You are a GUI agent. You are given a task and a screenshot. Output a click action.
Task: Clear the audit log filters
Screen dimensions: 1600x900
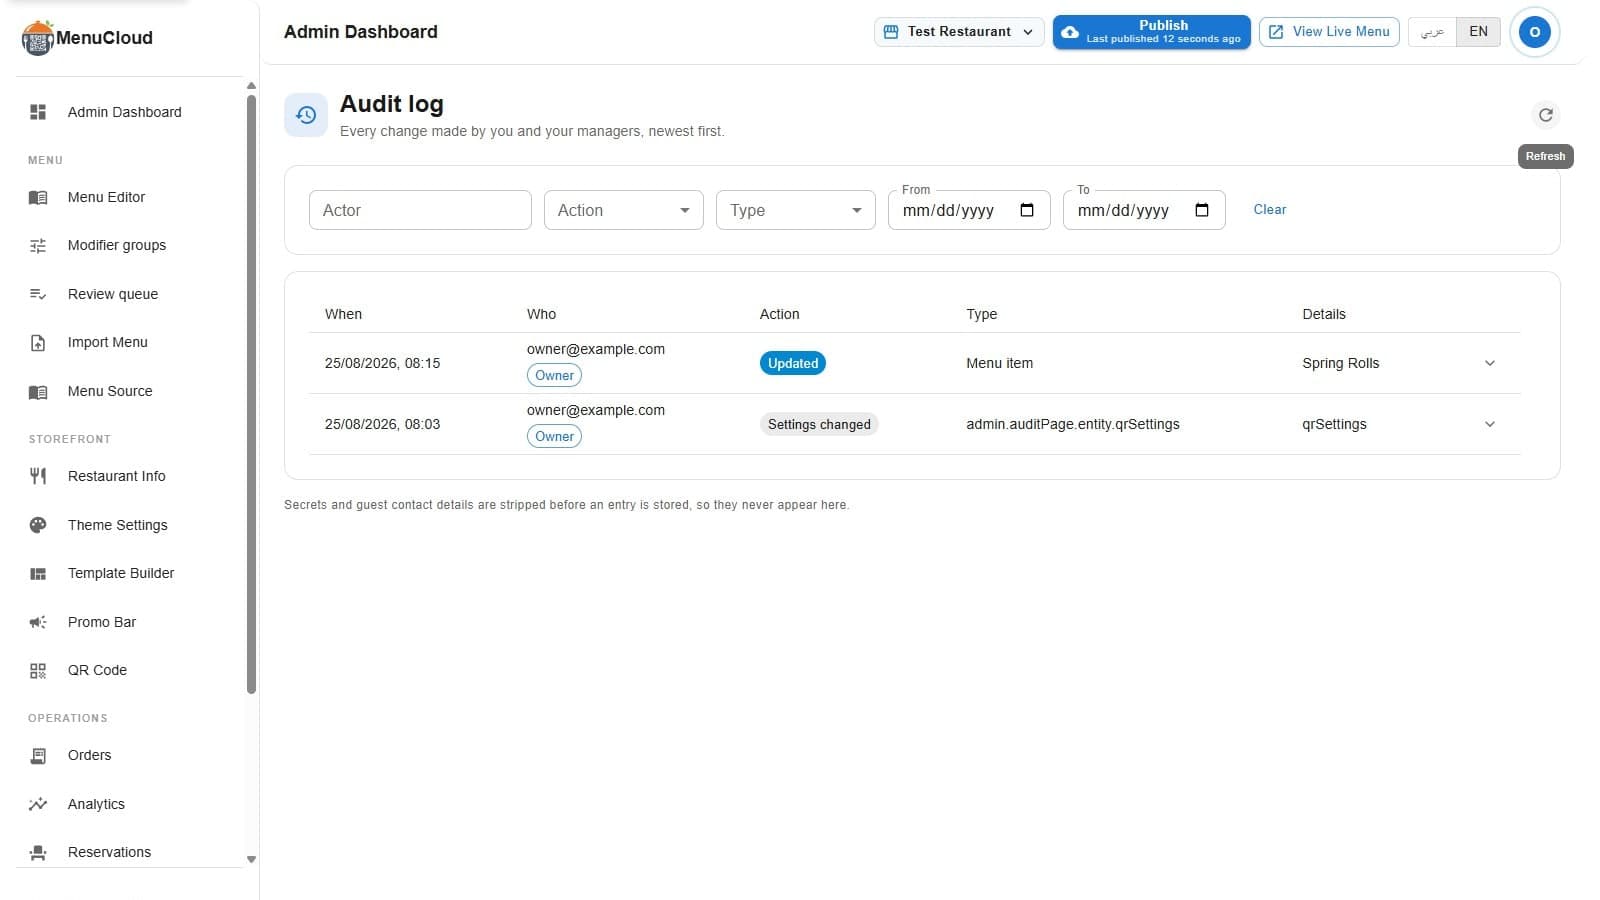(1270, 210)
